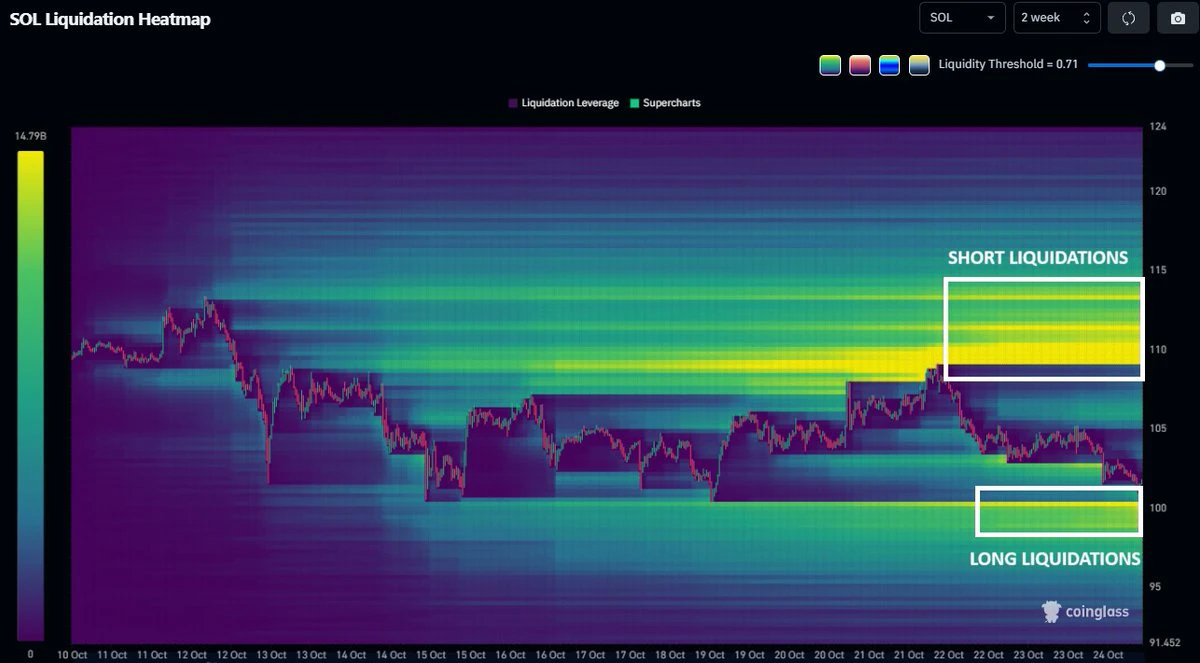Screen dimensions: 1200x663
Task: Click the 91.452 price axis label
Action: click(1166, 643)
